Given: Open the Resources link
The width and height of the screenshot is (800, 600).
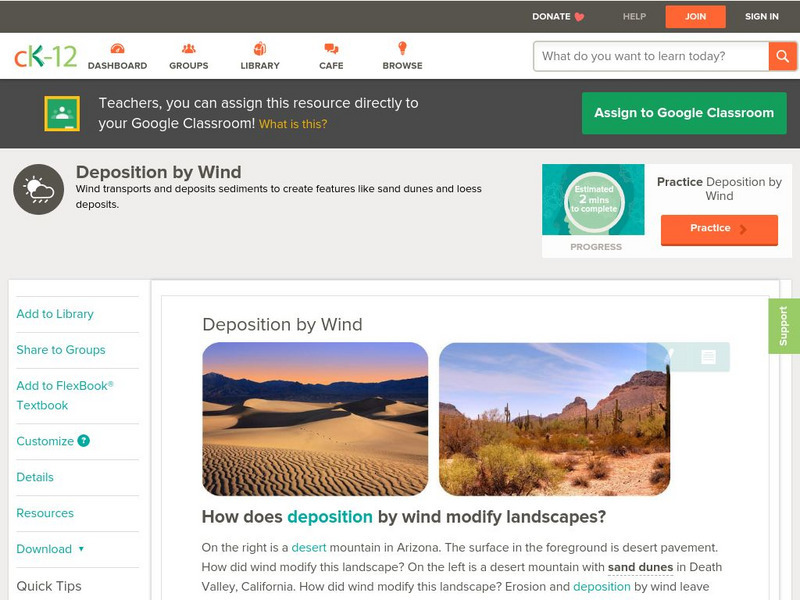Looking at the screenshot, I should [x=45, y=513].
